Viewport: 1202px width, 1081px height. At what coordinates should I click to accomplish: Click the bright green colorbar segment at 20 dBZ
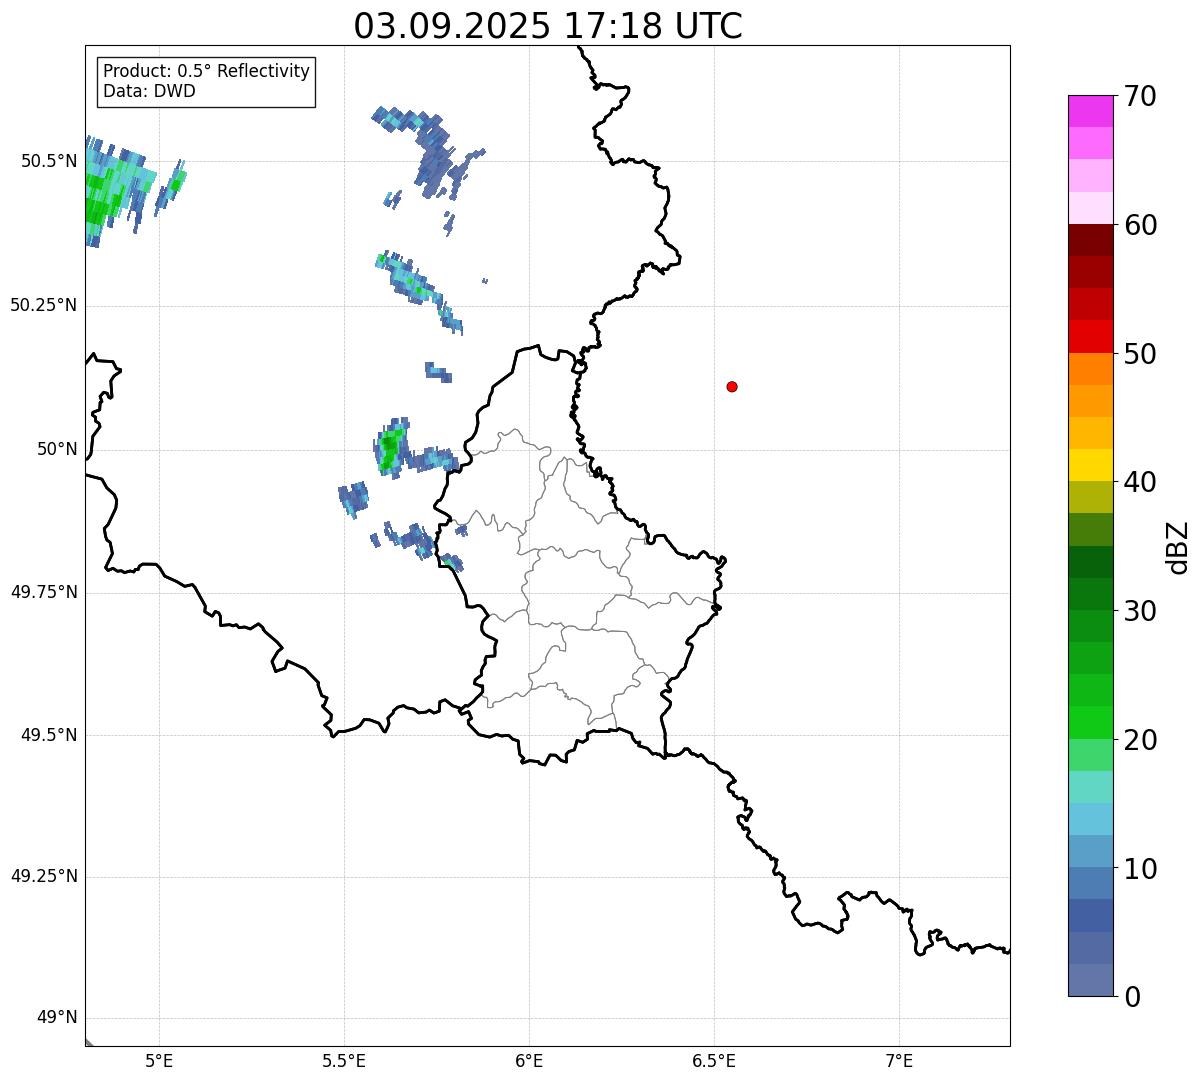(x=1091, y=723)
